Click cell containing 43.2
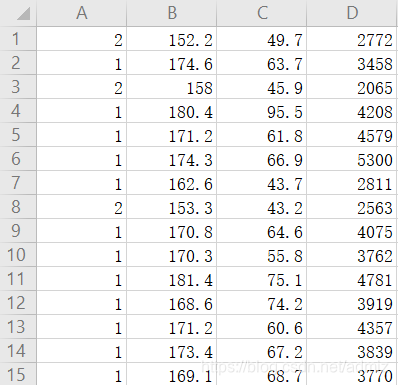The width and height of the screenshot is (398, 385). pyautogui.click(x=261, y=207)
